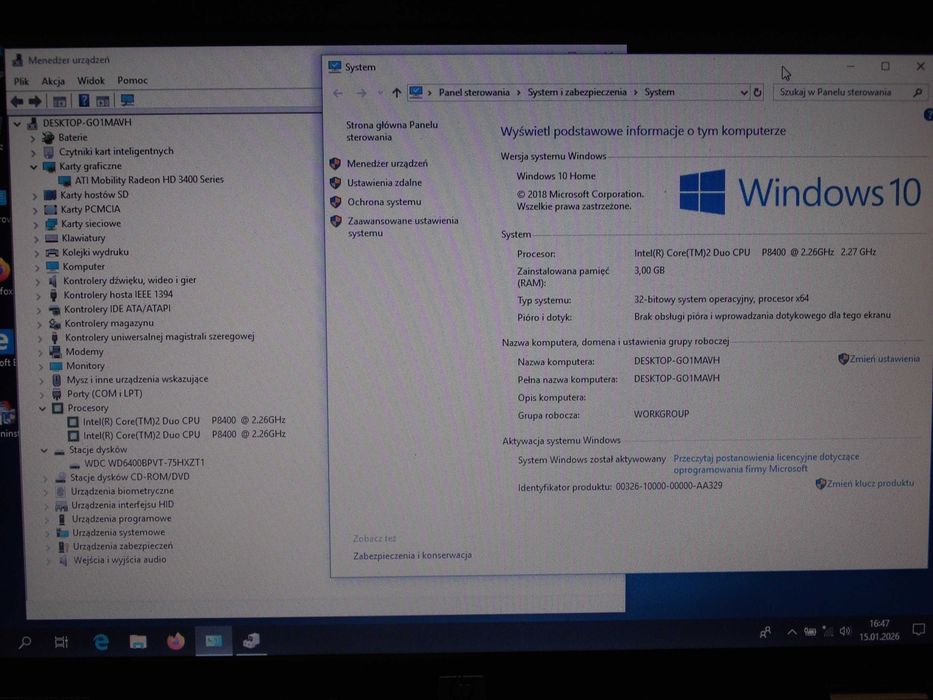933x700 pixels.
Task: Launch Microsoft Edge from the taskbar
Action: click(101, 642)
